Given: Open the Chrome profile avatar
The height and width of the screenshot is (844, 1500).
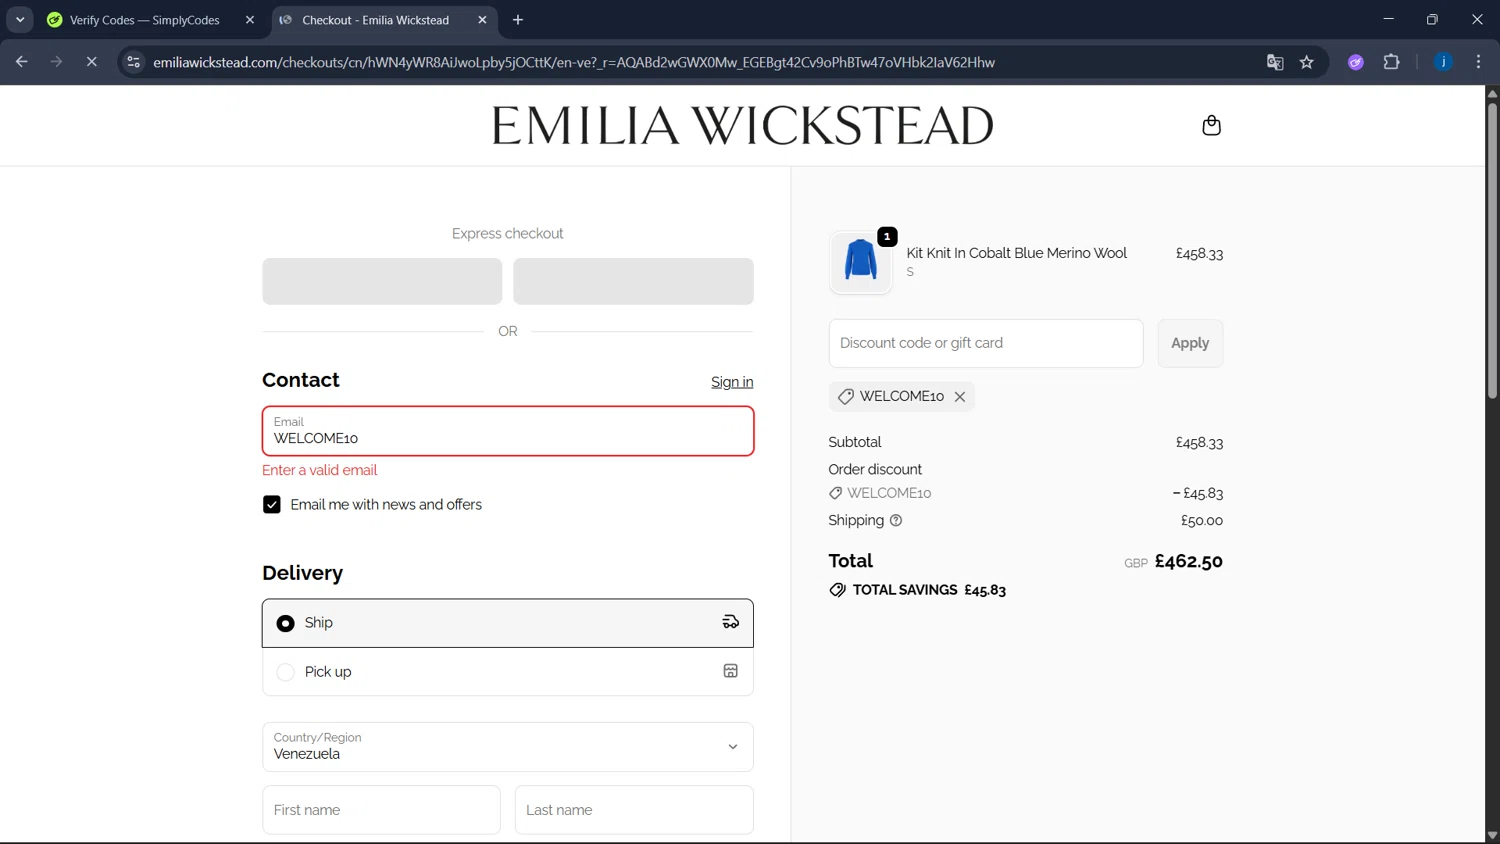Looking at the screenshot, I should click(1443, 62).
